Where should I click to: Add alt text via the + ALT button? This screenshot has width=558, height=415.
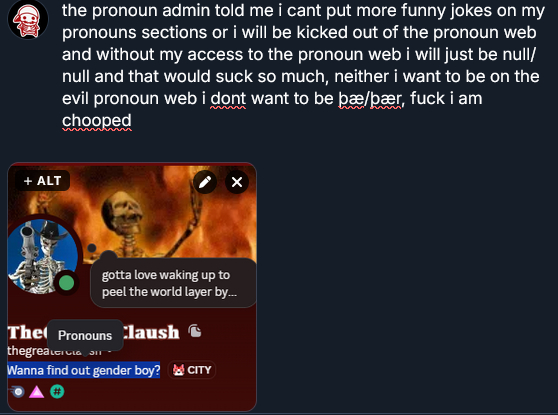[42, 181]
